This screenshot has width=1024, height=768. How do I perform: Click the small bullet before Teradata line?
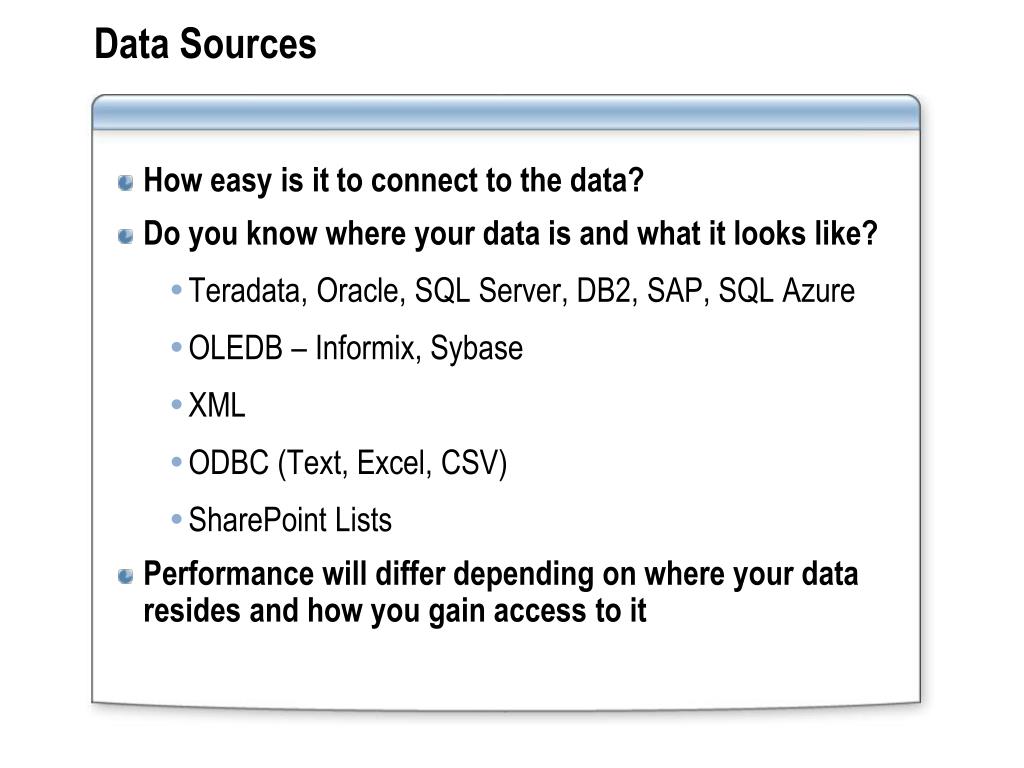coord(176,289)
